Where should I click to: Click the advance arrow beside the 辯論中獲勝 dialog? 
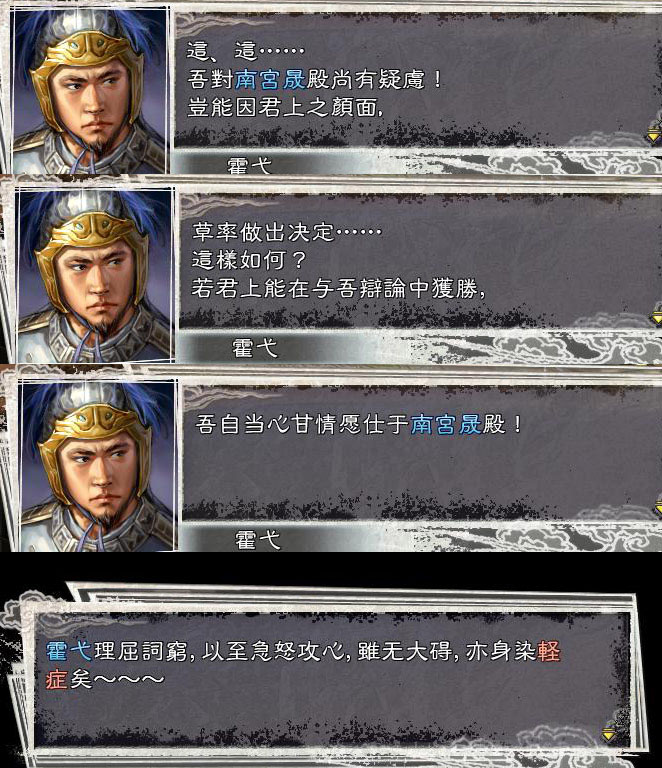tap(657, 314)
